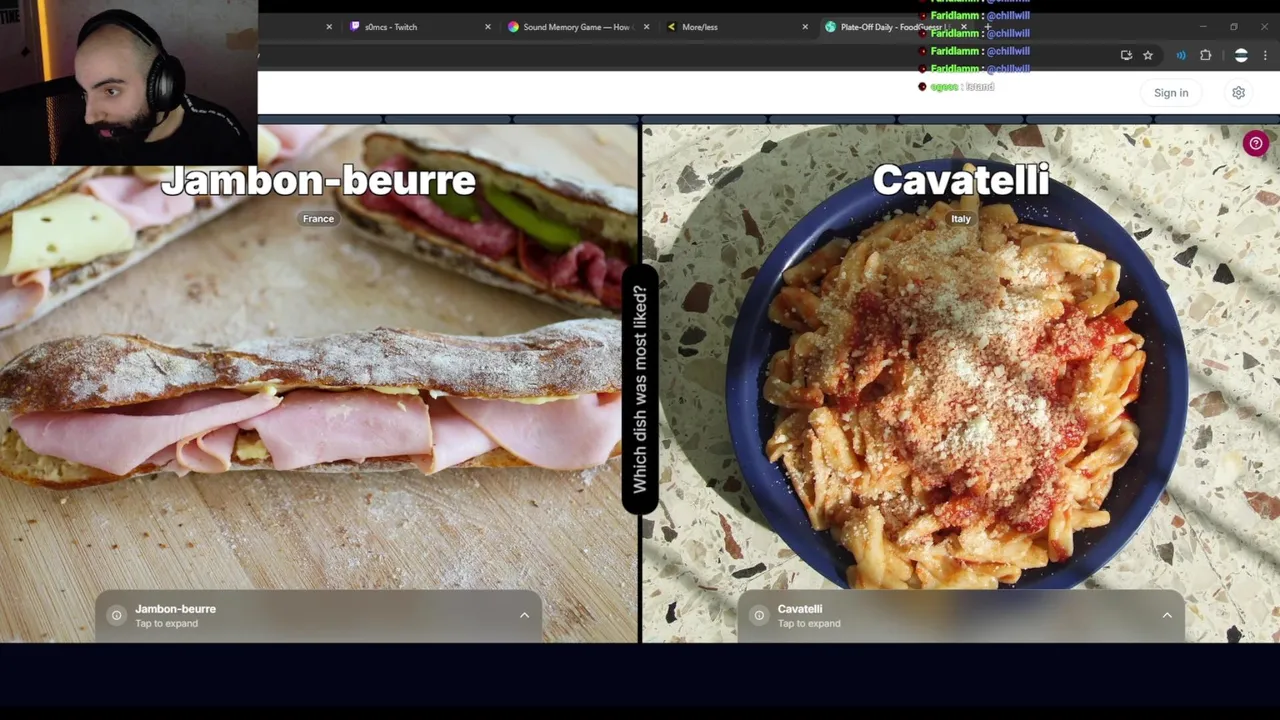1280x720 pixels.
Task: Click the FoodGuessr globe favicon
Action: 830,27
